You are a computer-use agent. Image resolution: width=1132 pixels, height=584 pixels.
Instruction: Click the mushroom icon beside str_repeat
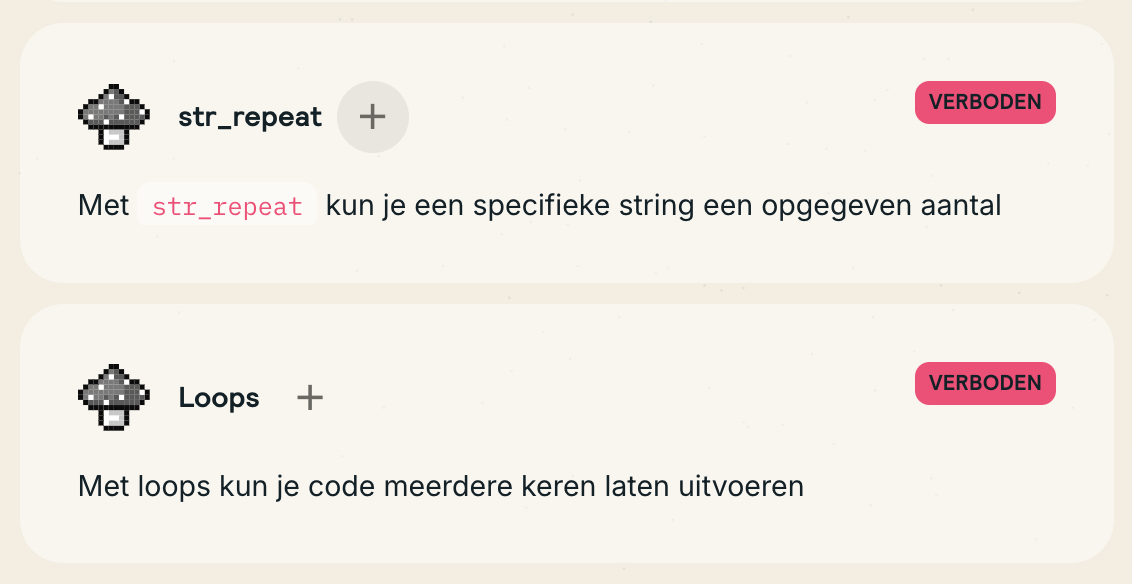coord(113,117)
